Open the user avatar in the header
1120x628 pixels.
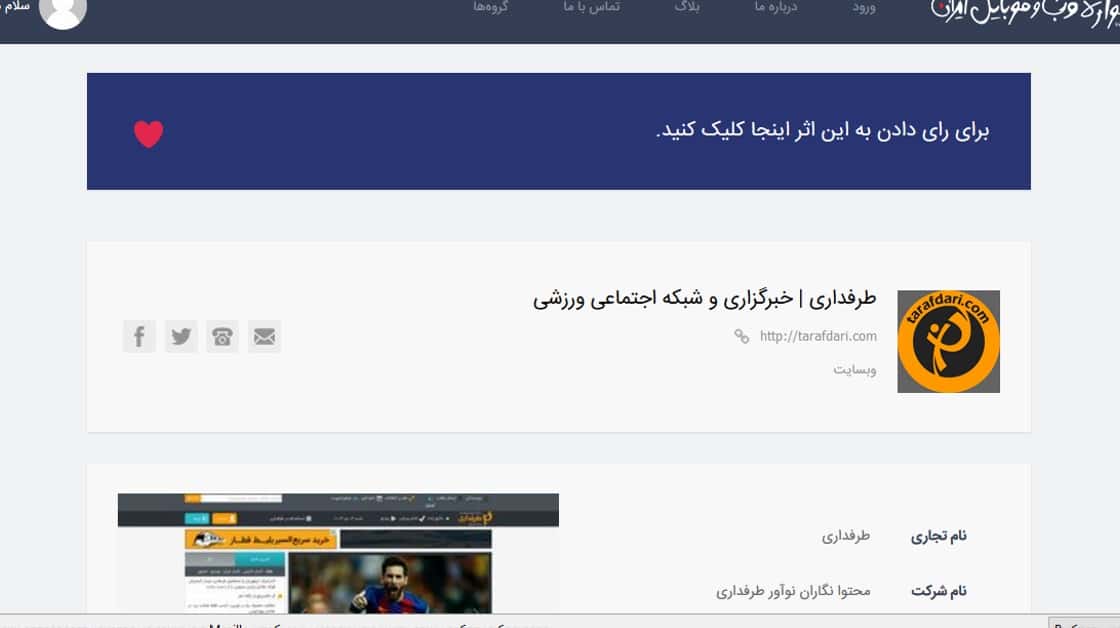[x=63, y=9]
